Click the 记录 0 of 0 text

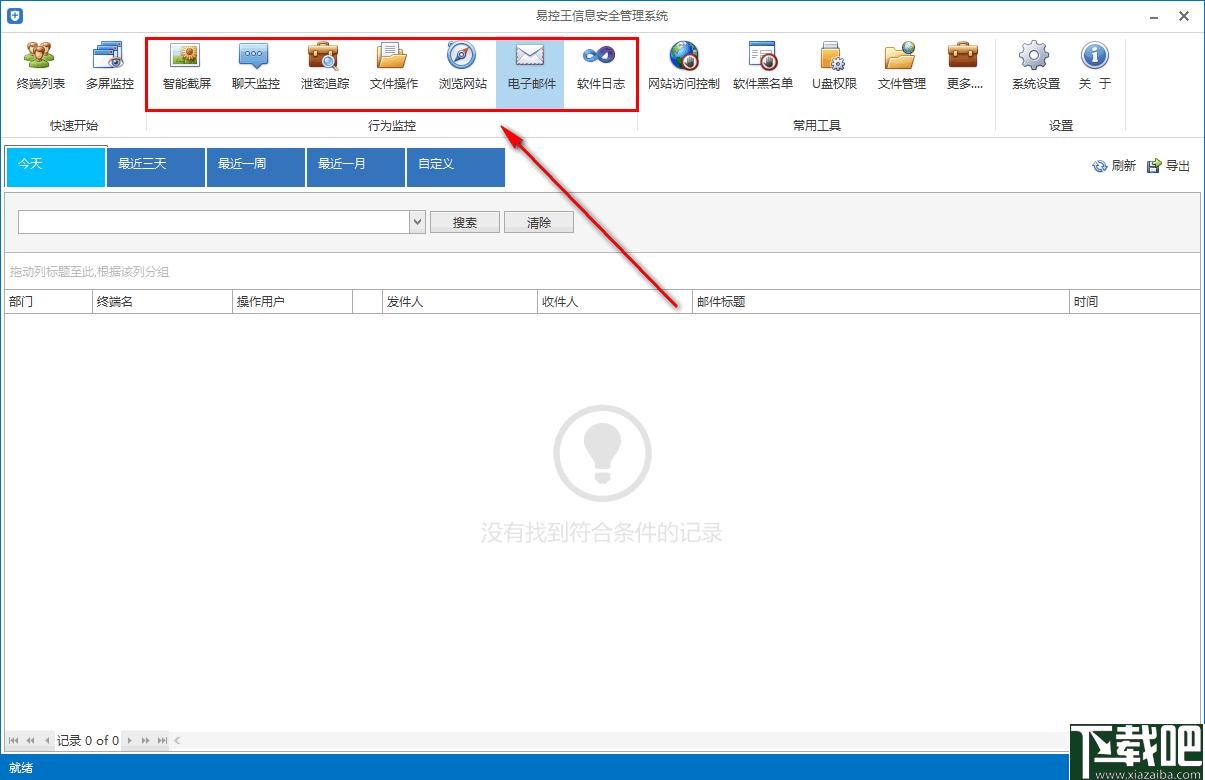coord(88,741)
